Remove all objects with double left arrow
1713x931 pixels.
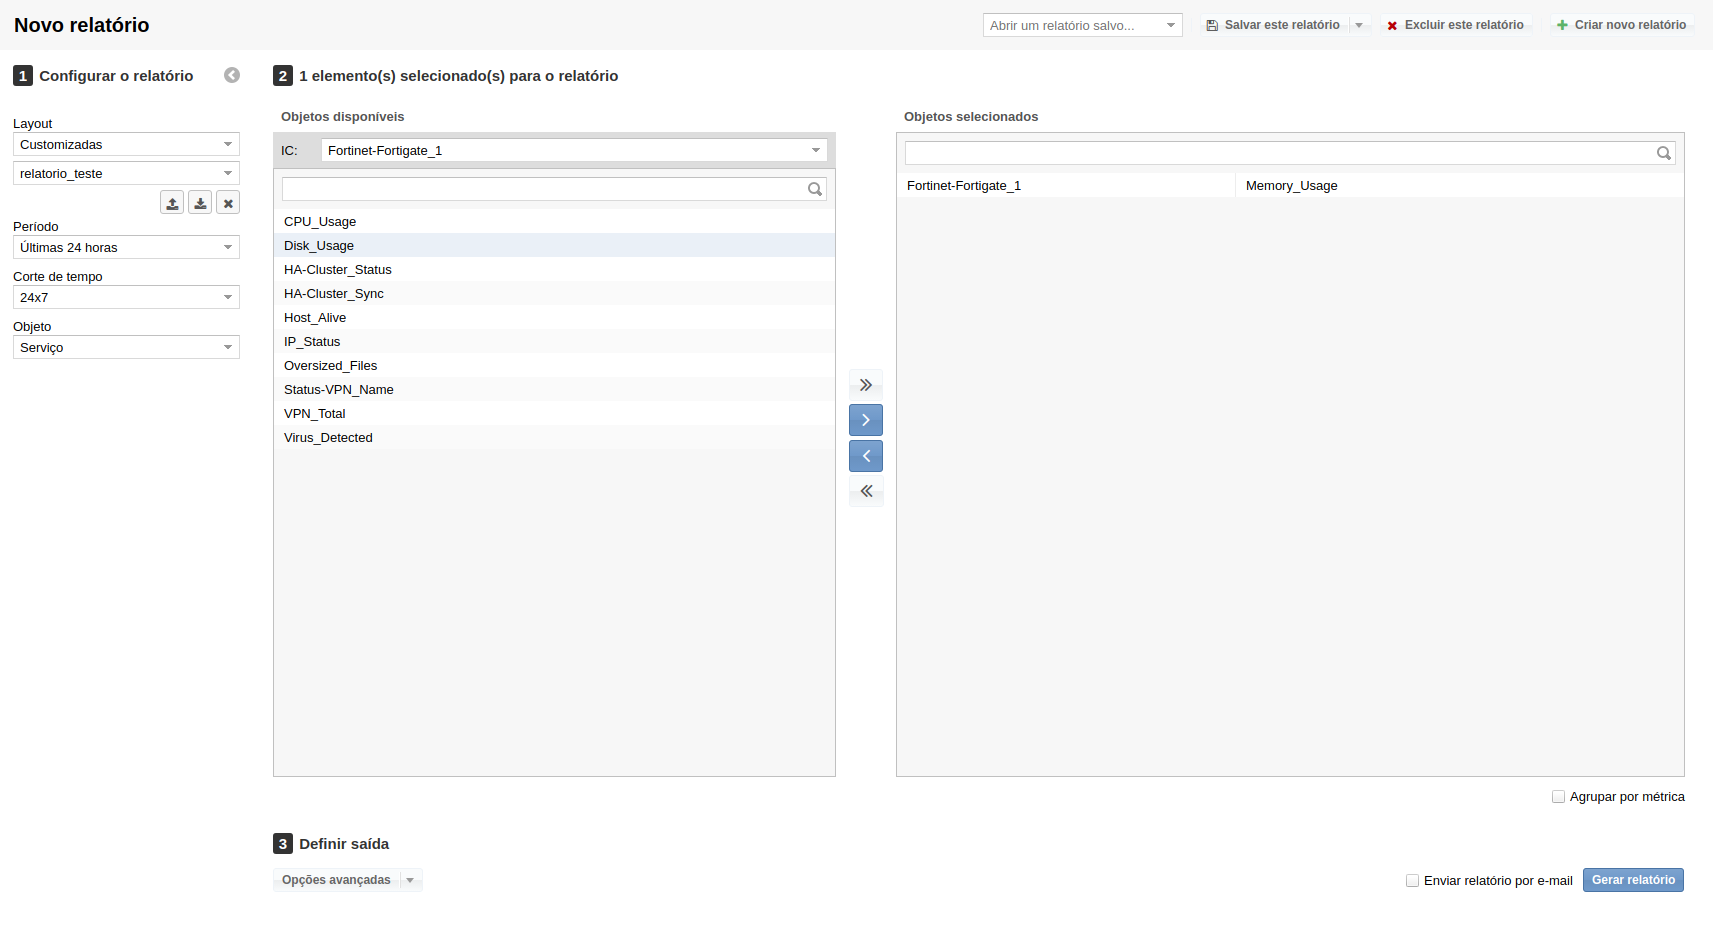(x=866, y=491)
